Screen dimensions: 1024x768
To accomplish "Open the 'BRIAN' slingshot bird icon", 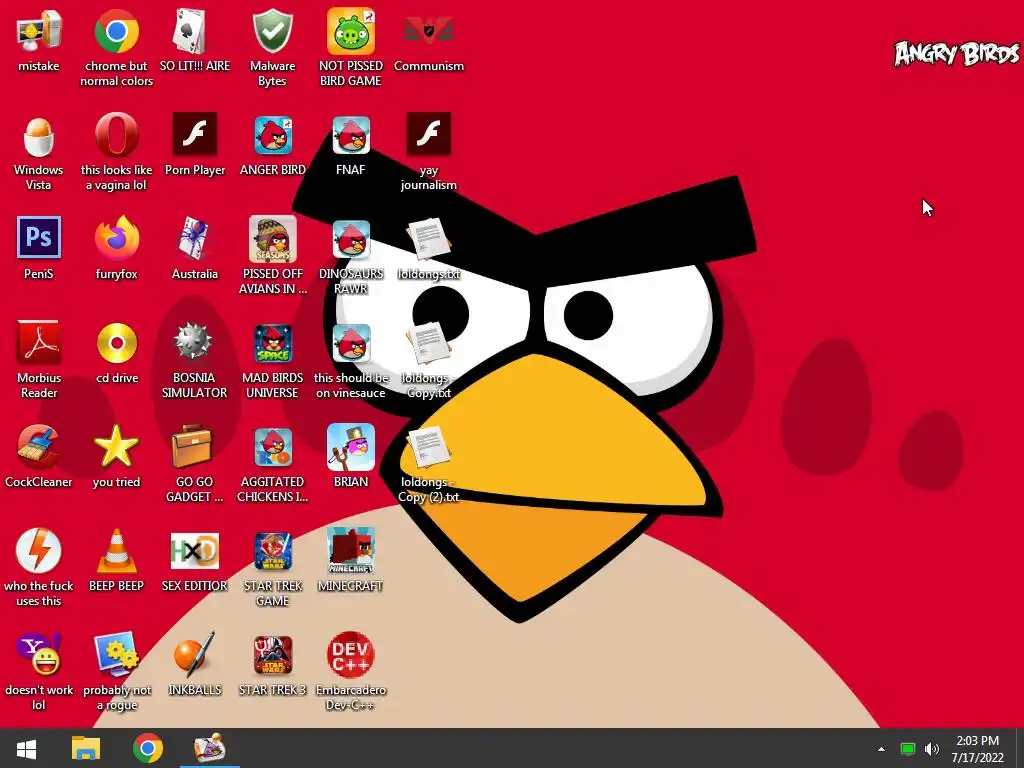I will point(351,447).
